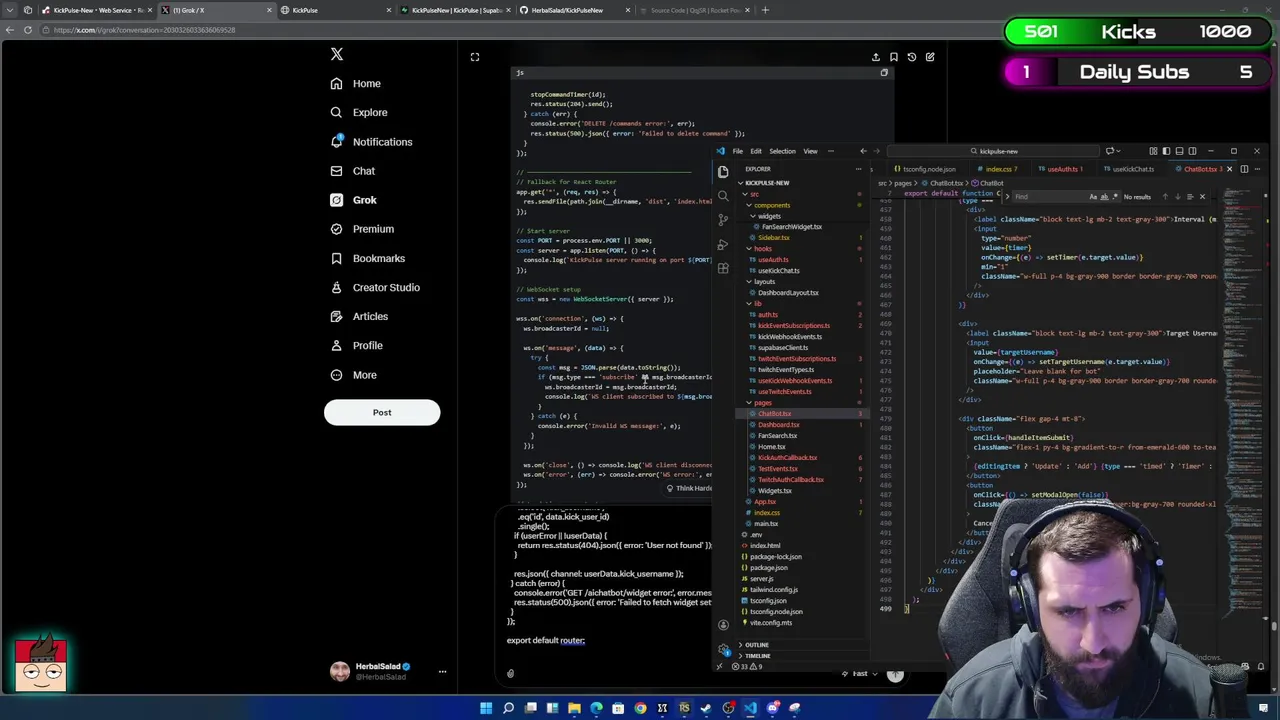Bookmark the Grok conversation
The image size is (1280, 720).
[894, 57]
